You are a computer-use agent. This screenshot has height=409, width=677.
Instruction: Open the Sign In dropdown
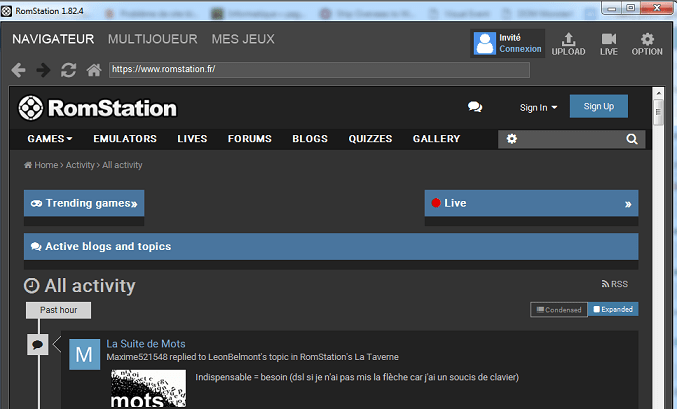point(538,107)
